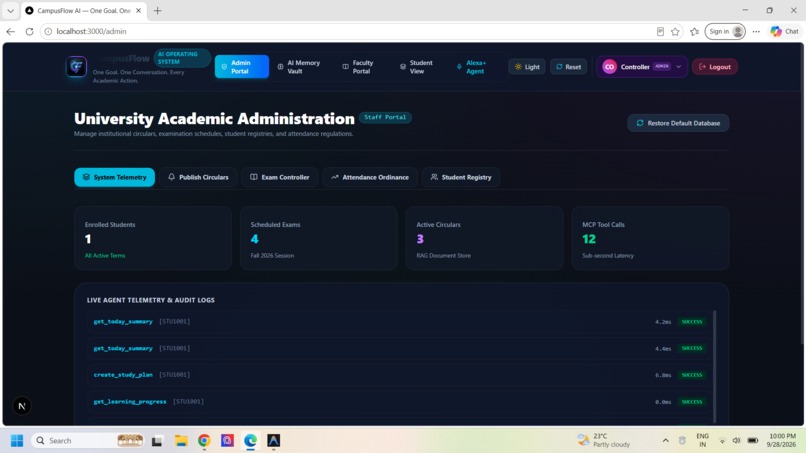Switch to Student View

(x=416, y=67)
